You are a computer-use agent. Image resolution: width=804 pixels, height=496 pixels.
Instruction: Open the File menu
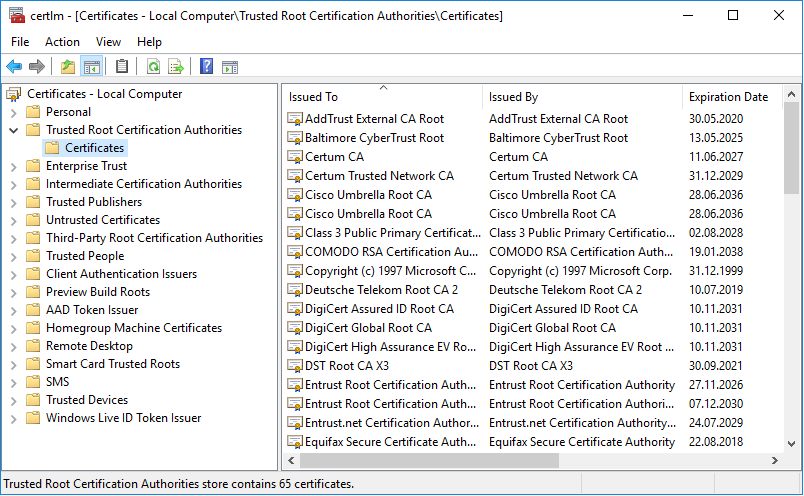pyautogui.click(x=20, y=42)
